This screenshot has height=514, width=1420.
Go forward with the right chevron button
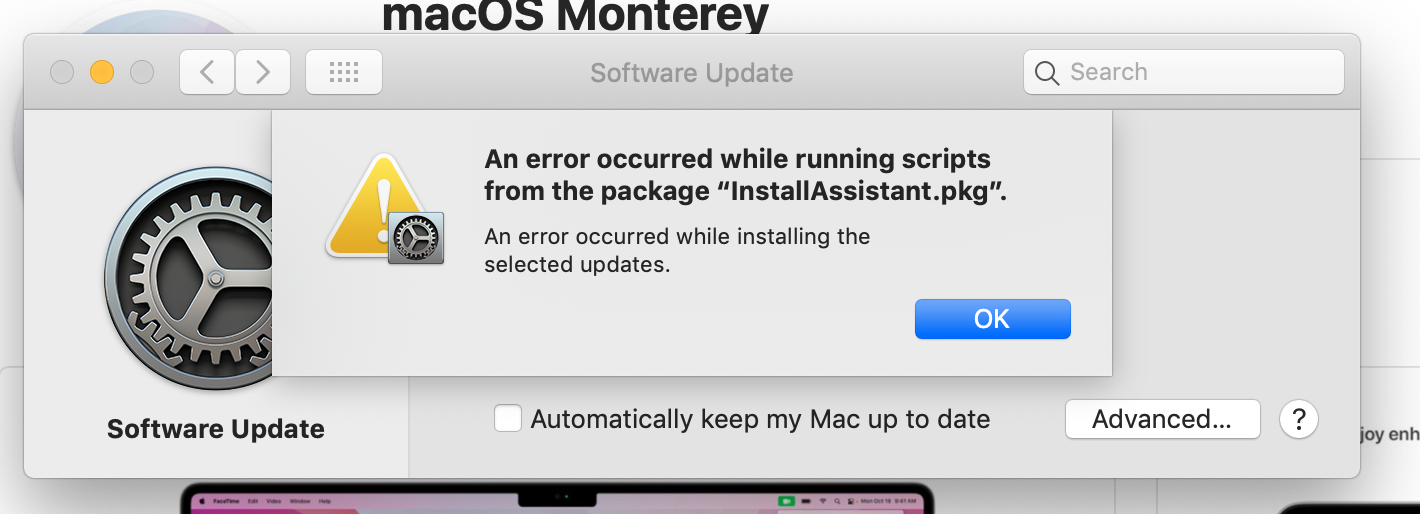[263, 72]
